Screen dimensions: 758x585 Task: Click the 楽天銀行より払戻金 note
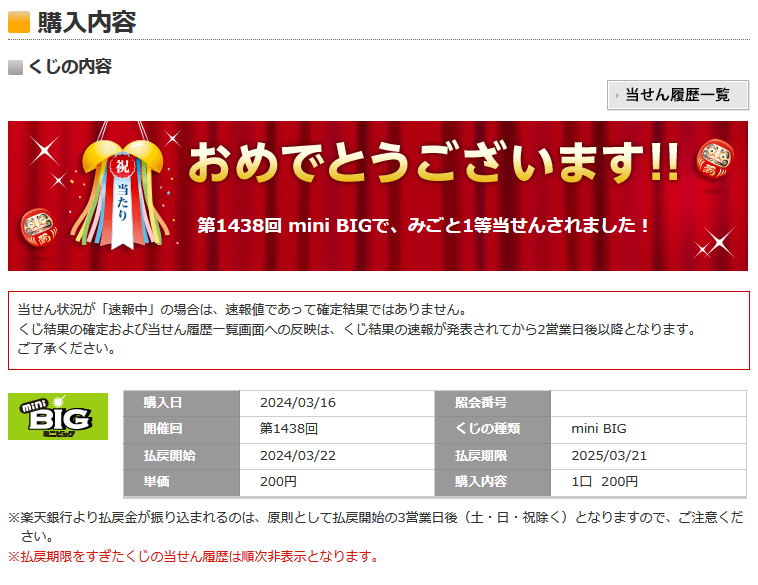376,526
